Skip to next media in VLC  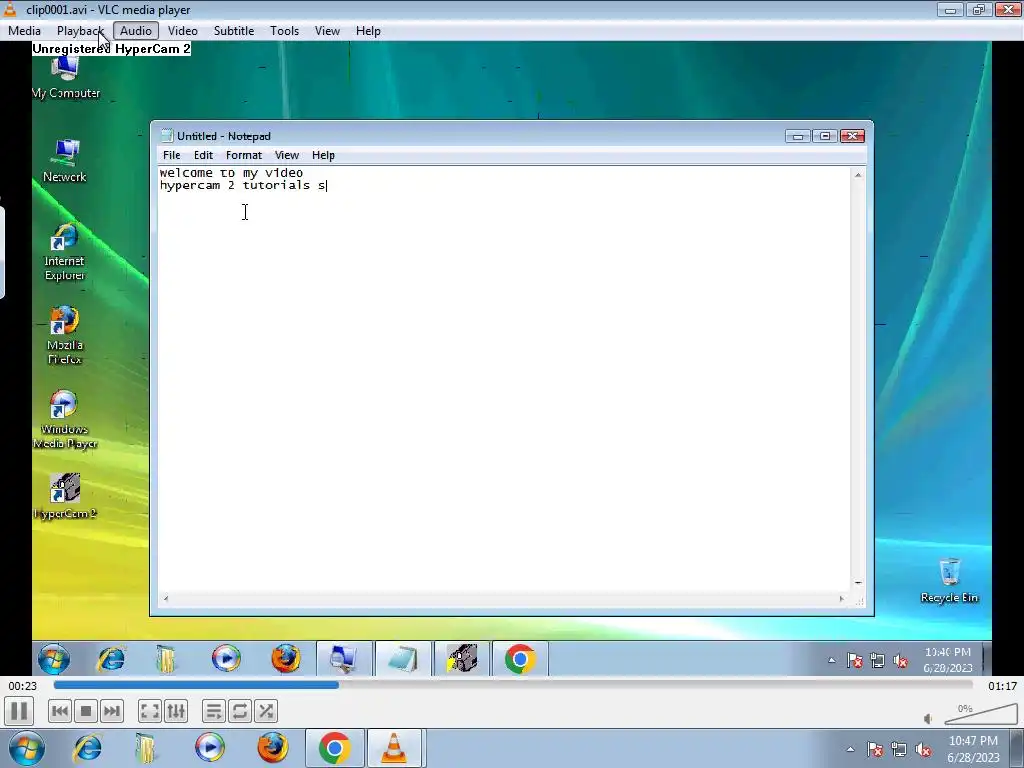click(x=112, y=711)
